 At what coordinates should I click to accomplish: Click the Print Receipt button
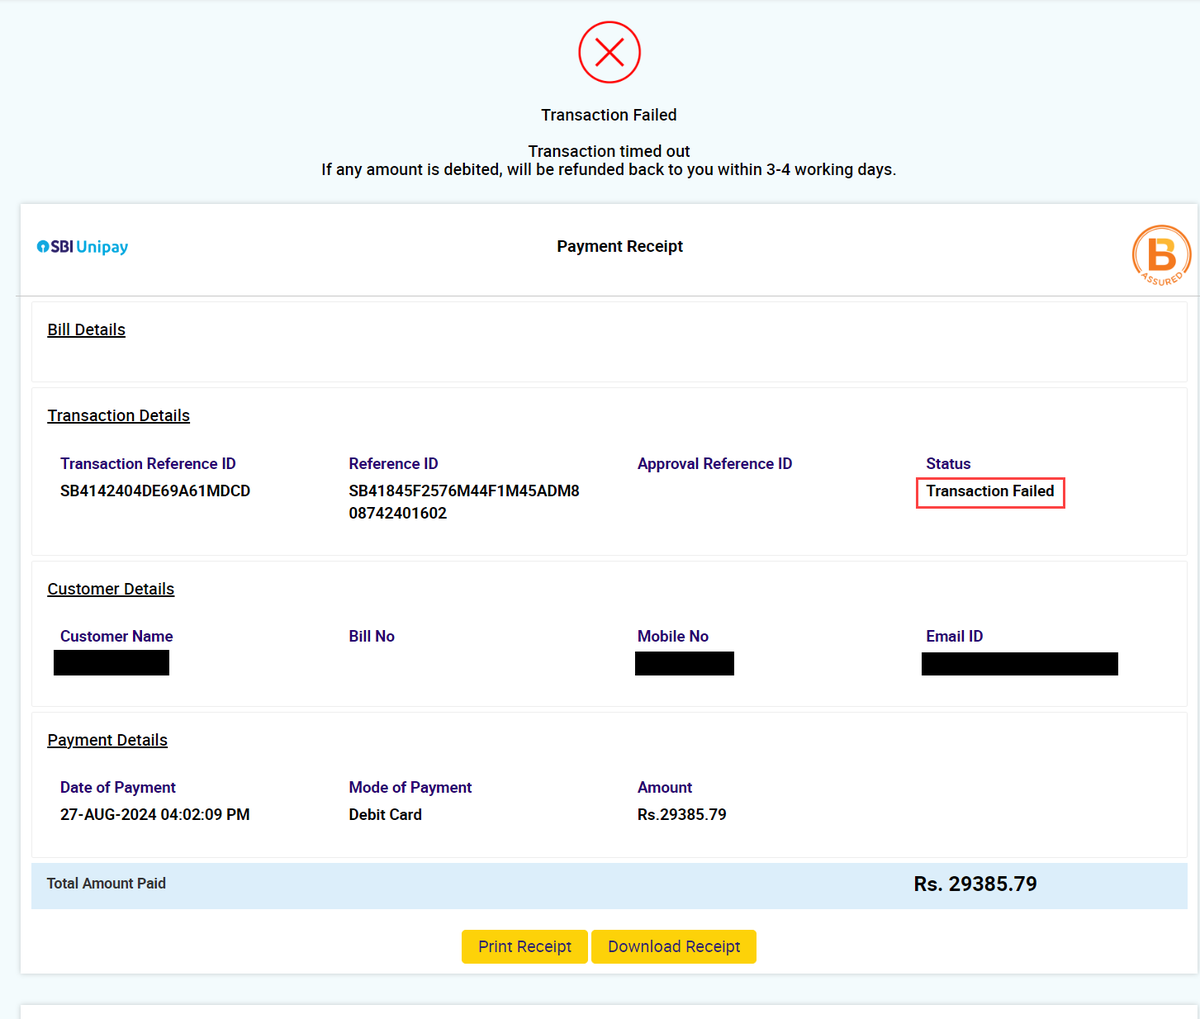[x=525, y=947]
